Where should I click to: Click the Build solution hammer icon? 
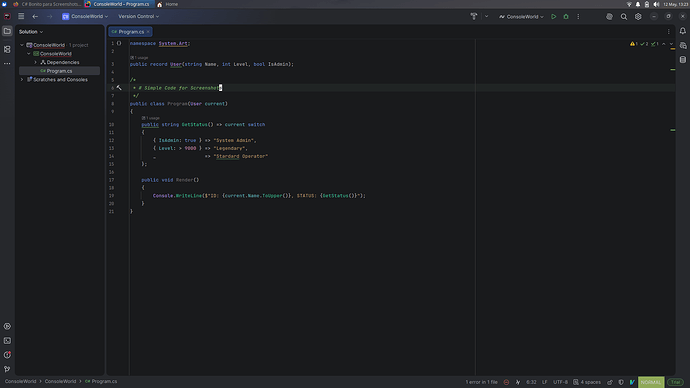coord(474,16)
